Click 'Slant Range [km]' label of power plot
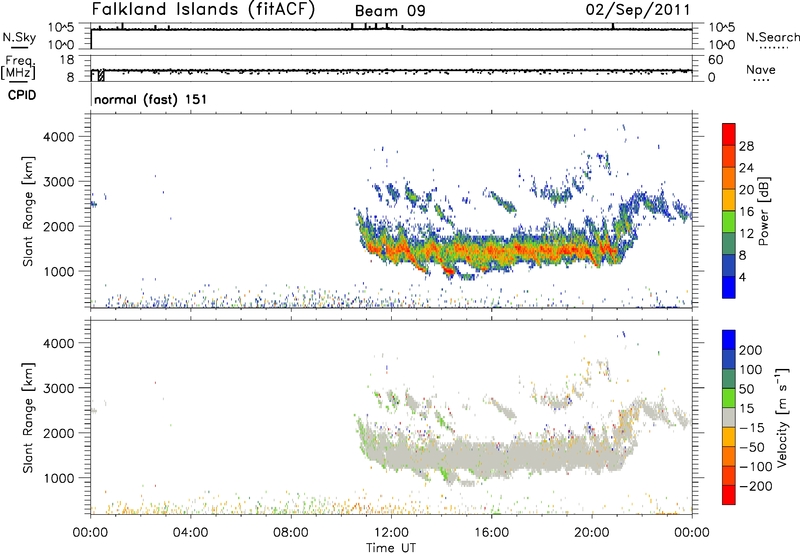This screenshot has width=800, height=554. pos(28,211)
